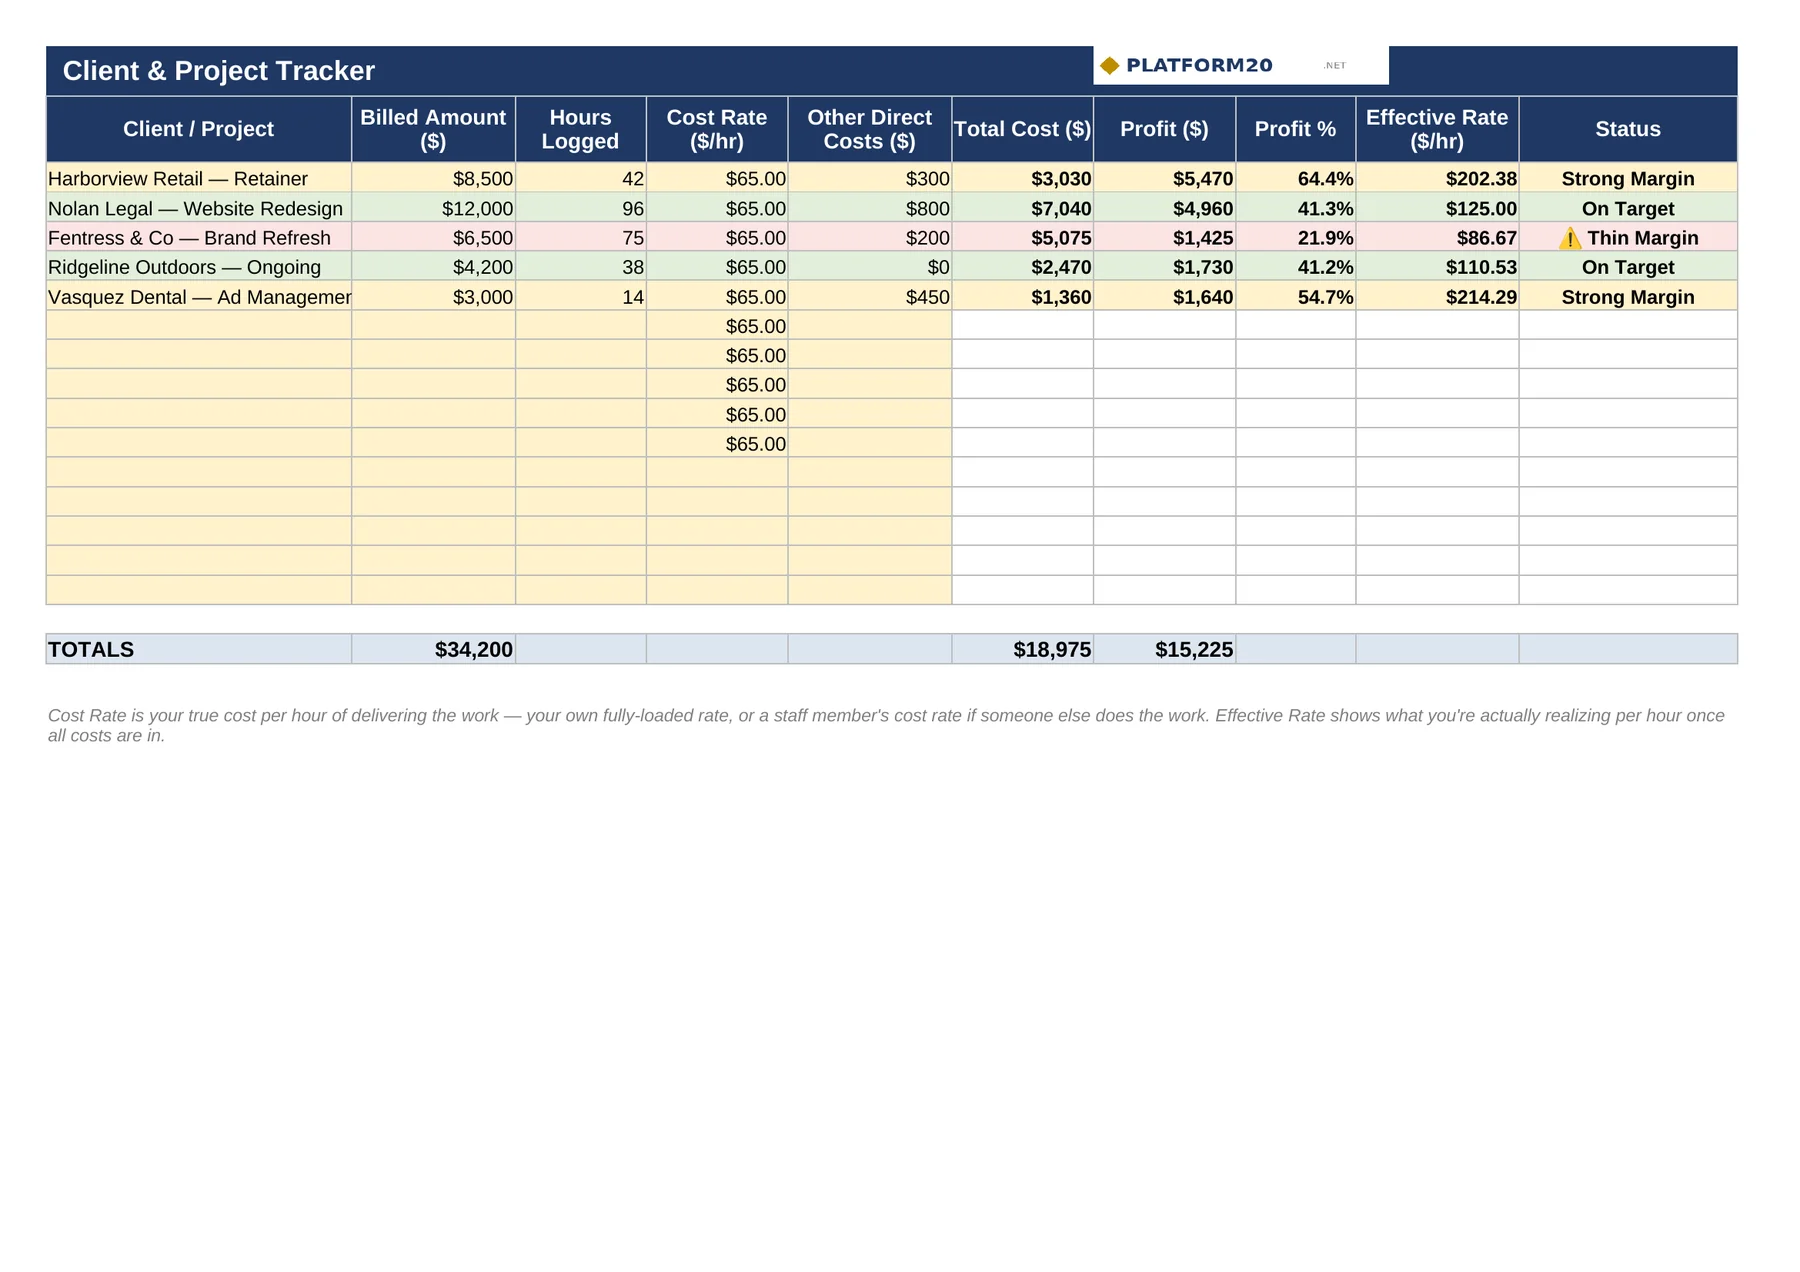Click the Nolan Legal — Website Redesign cell
This screenshot has height=1272, width=1800.
(x=198, y=208)
